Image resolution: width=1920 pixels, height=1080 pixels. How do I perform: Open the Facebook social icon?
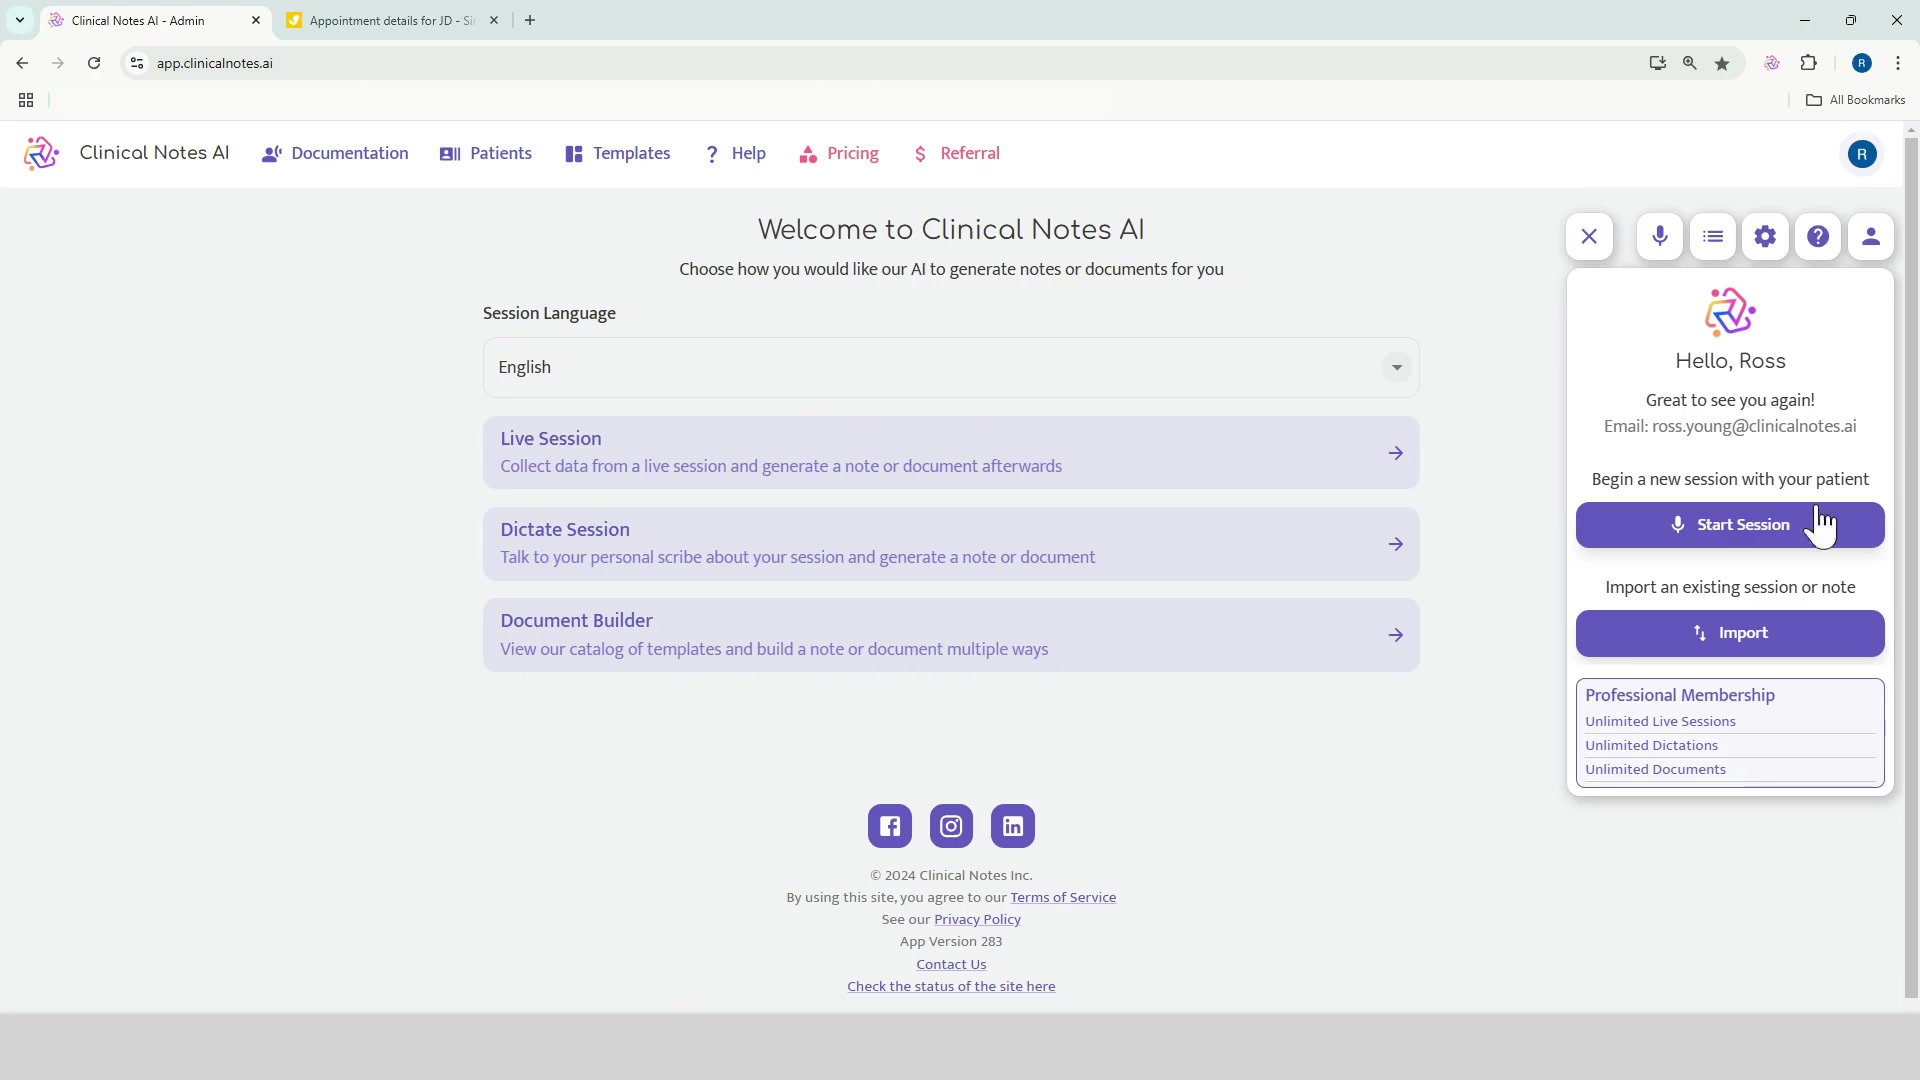890,826
